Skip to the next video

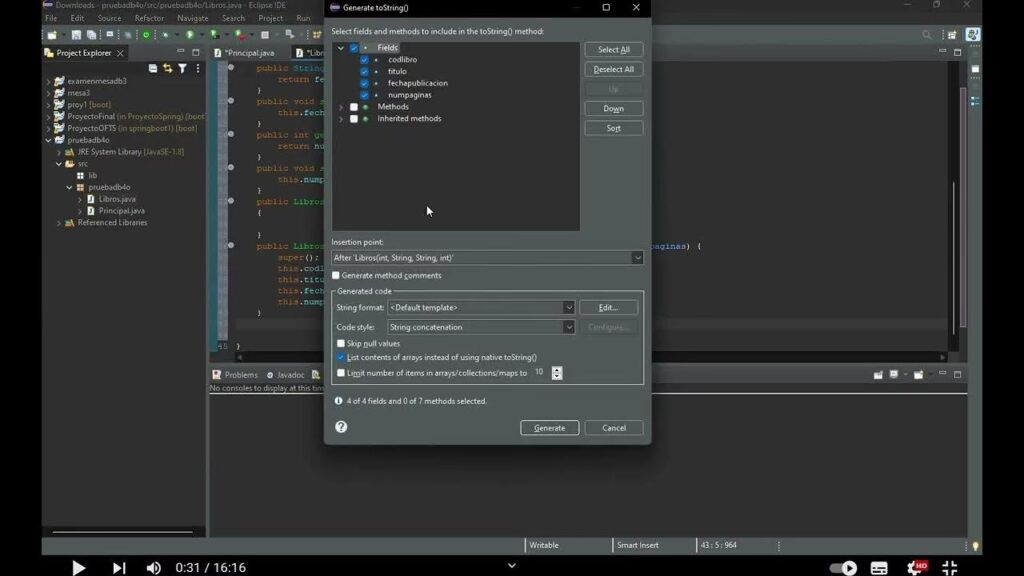click(x=118, y=567)
